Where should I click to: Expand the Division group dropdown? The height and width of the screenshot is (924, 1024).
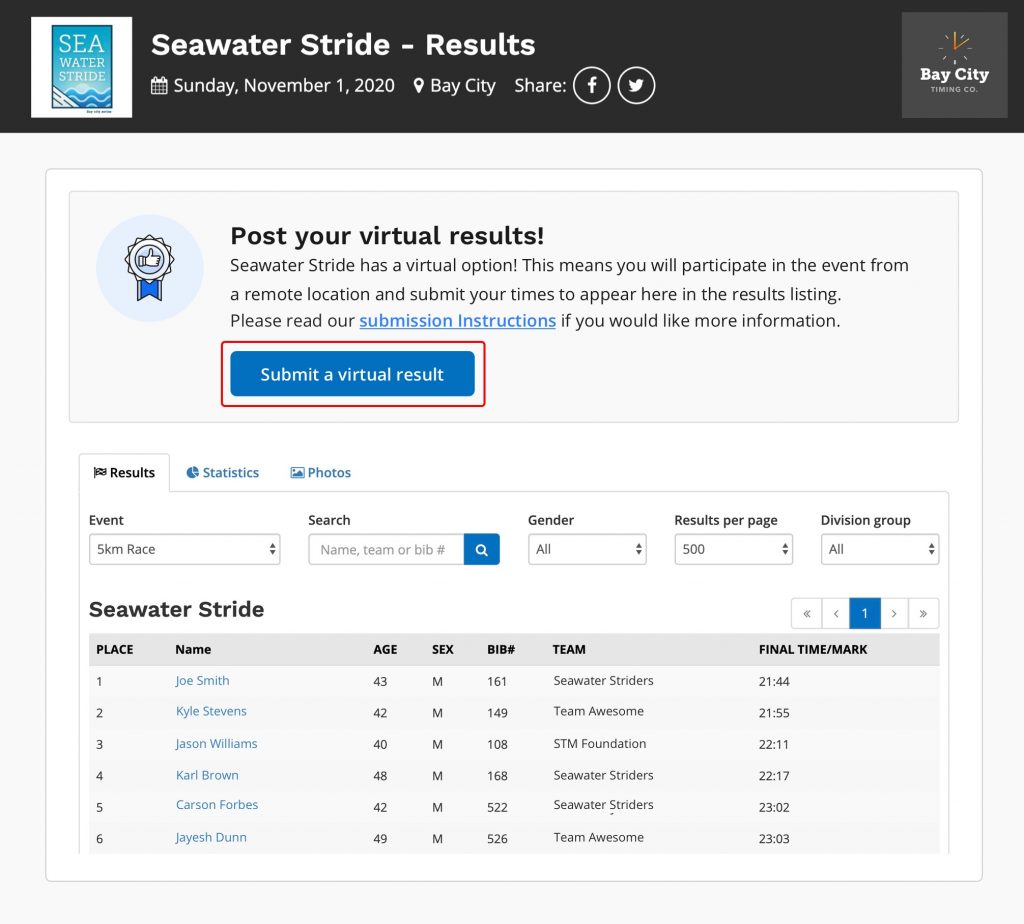pyautogui.click(x=879, y=549)
